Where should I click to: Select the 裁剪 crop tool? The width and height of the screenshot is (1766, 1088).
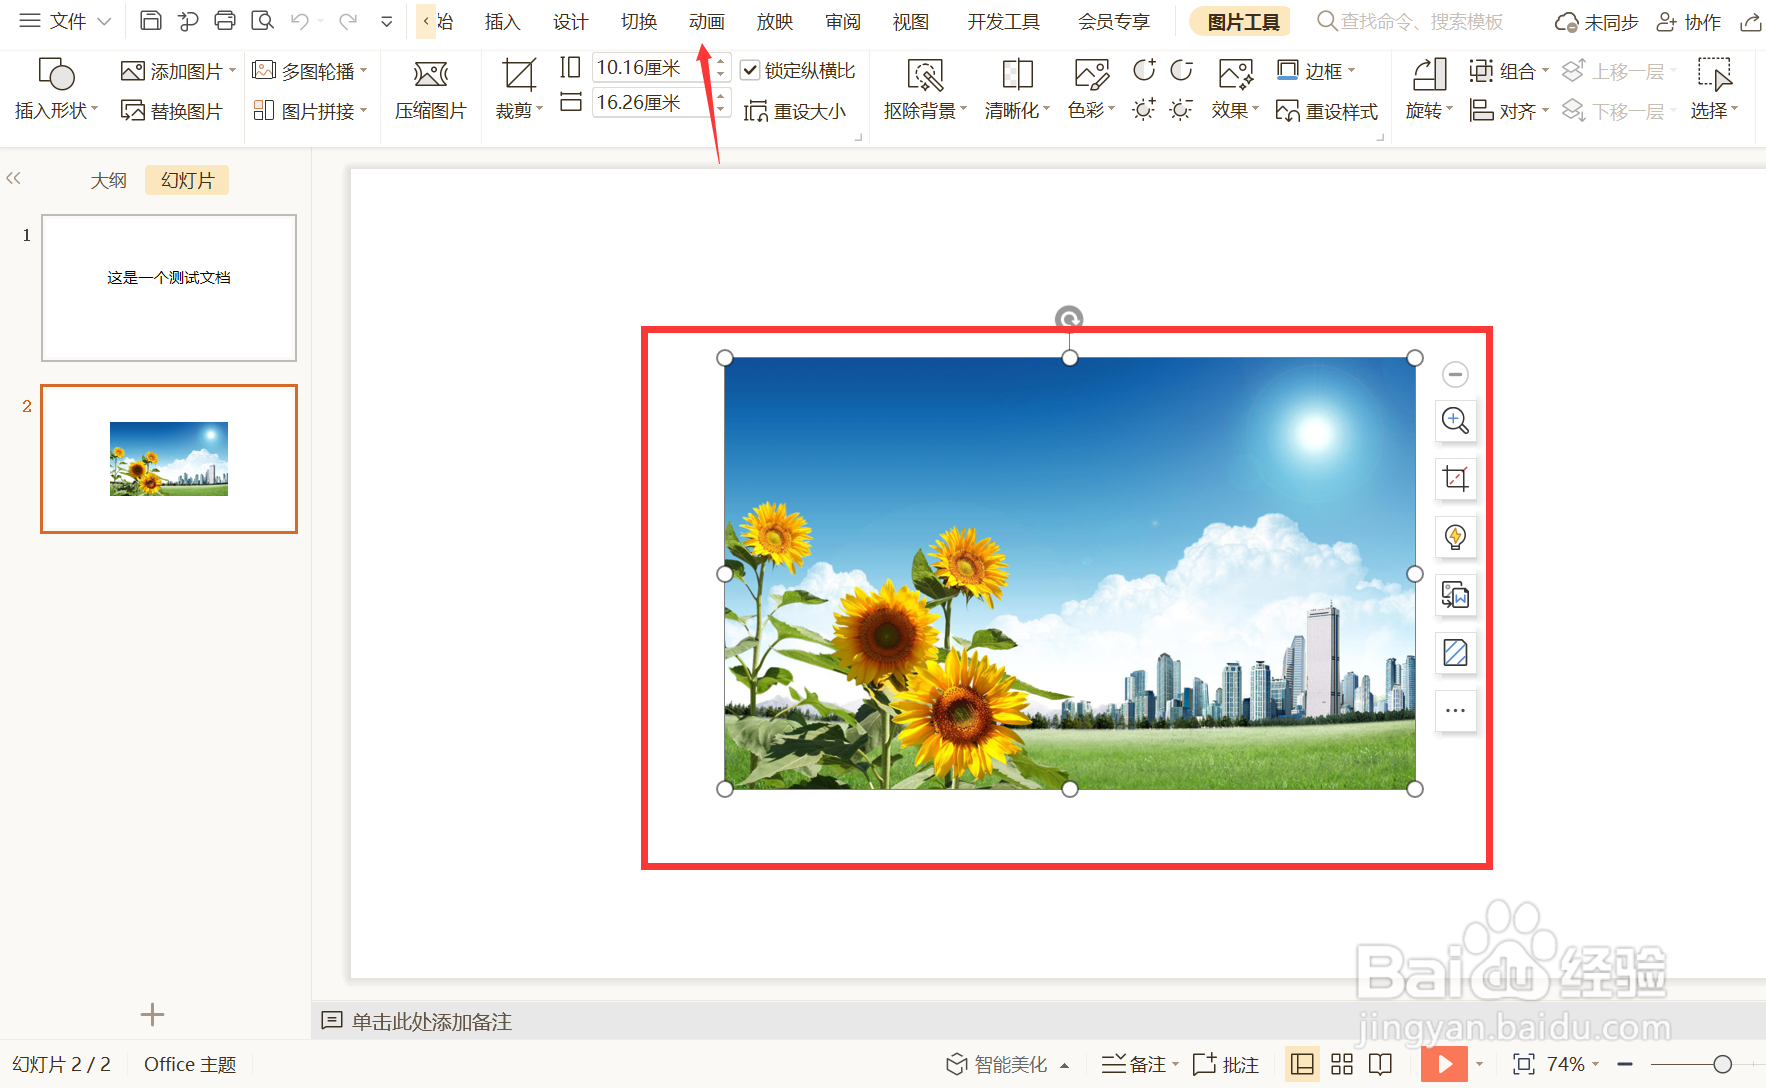[x=519, y=90]
